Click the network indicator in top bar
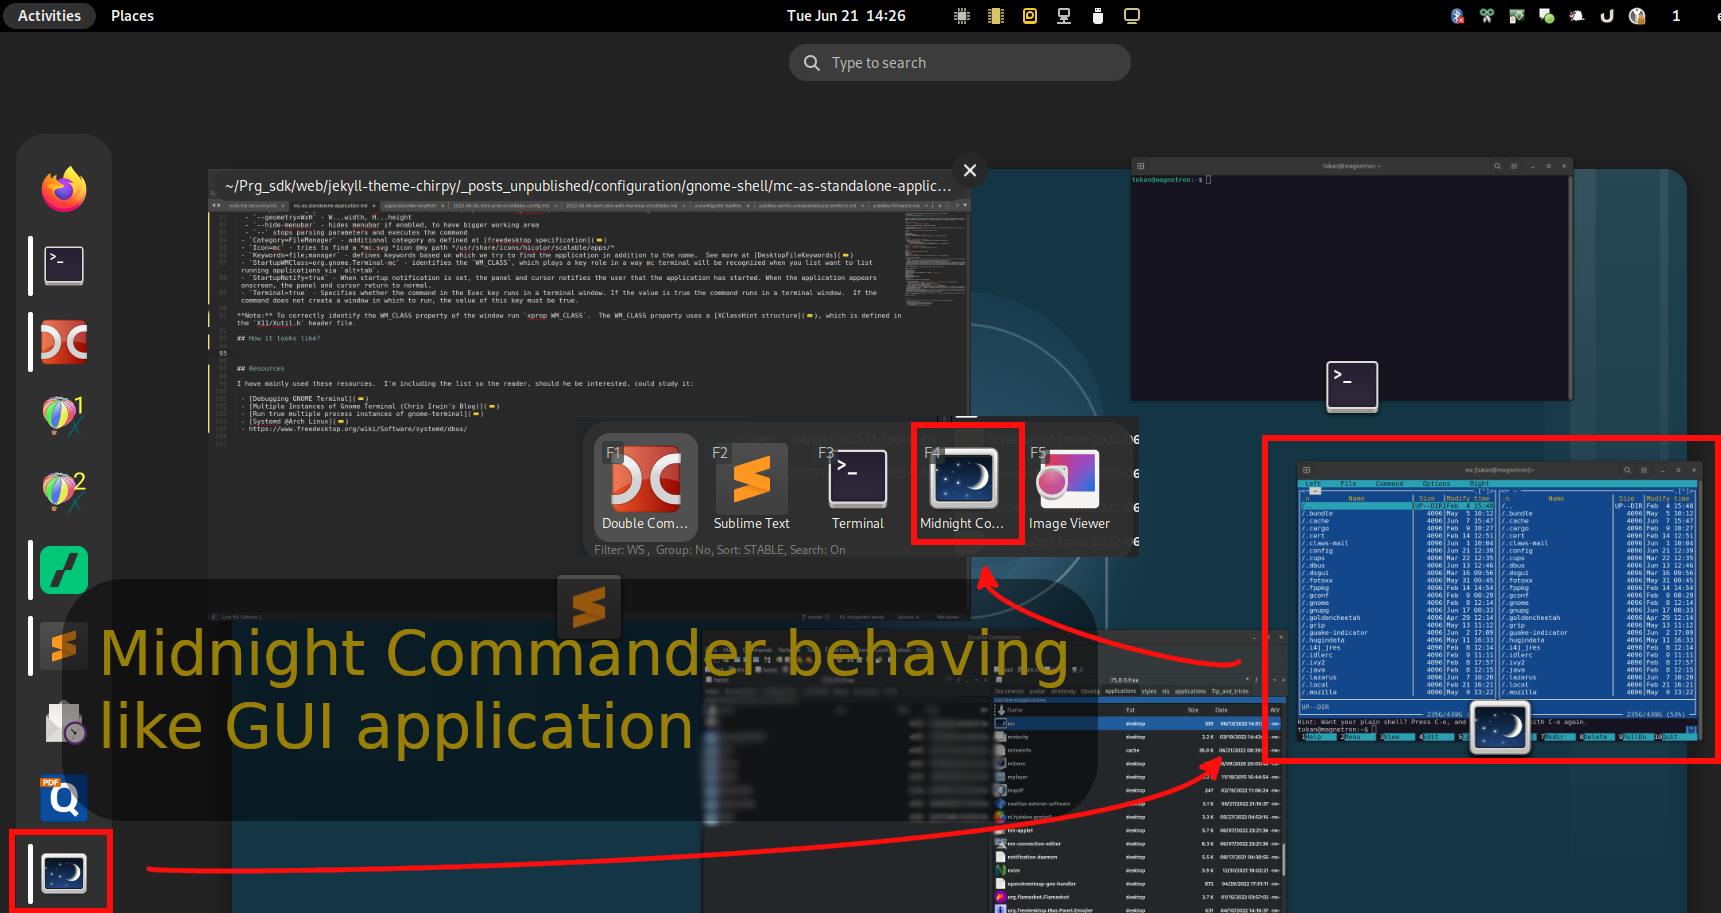 point(1064,16)
